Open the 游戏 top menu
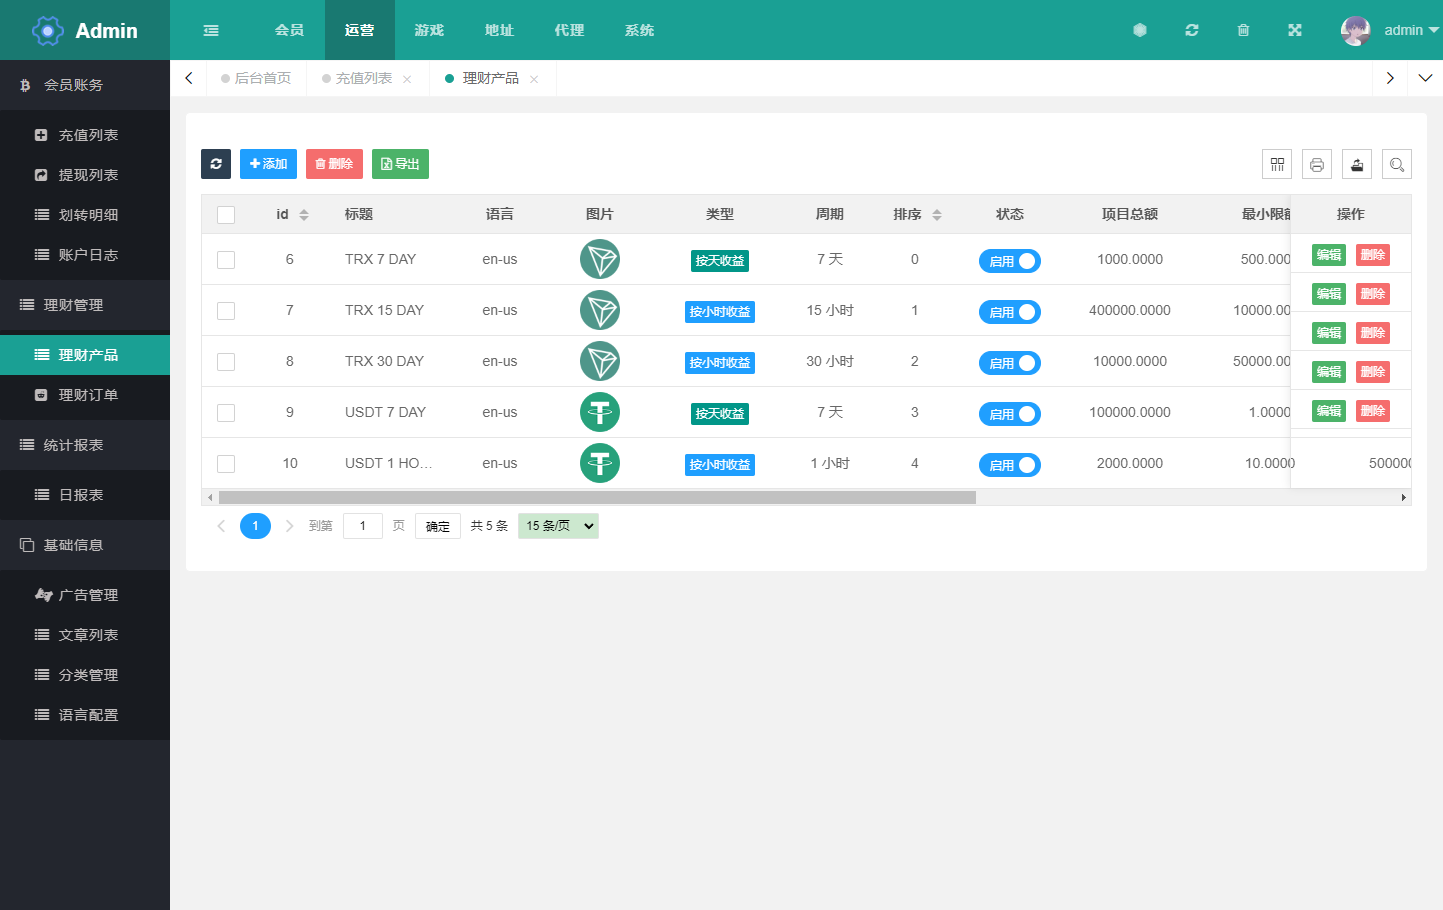Viewport: 1443px width, 910px height. click(430, 30)
